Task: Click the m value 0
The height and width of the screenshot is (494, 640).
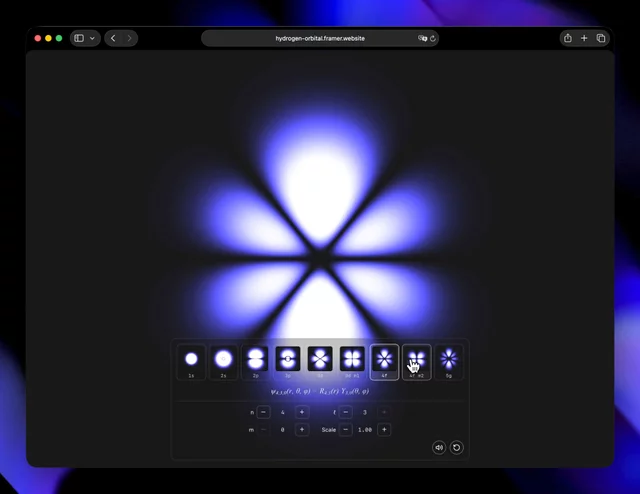Action: (x=282, y=429)
